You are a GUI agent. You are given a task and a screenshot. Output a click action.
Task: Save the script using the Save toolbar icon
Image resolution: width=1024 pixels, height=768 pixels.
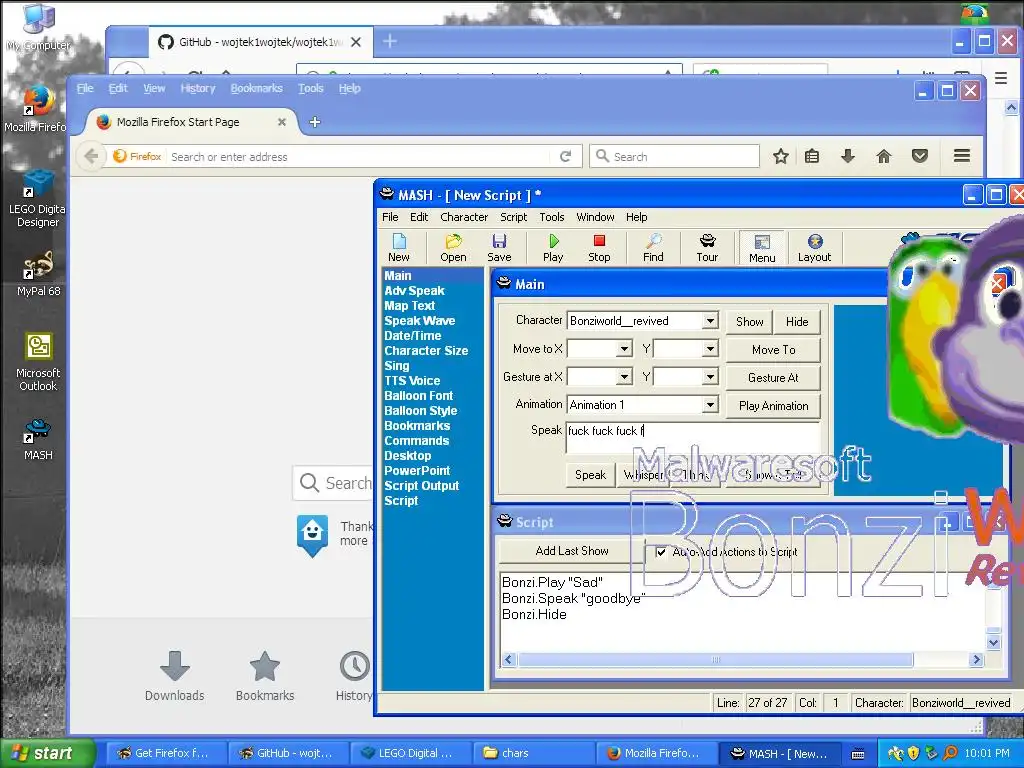tap(499, 248)
